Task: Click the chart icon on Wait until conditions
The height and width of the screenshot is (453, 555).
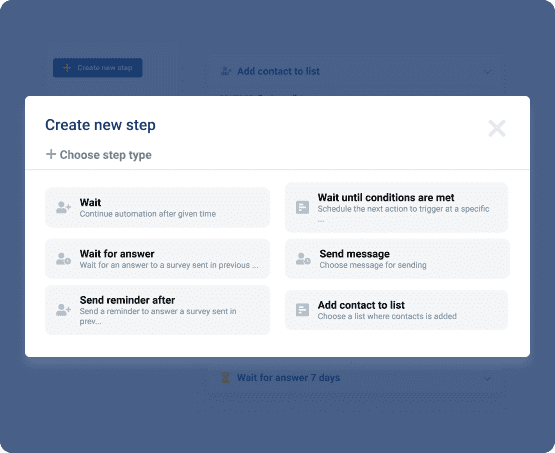Action: [x=302, y=207]
